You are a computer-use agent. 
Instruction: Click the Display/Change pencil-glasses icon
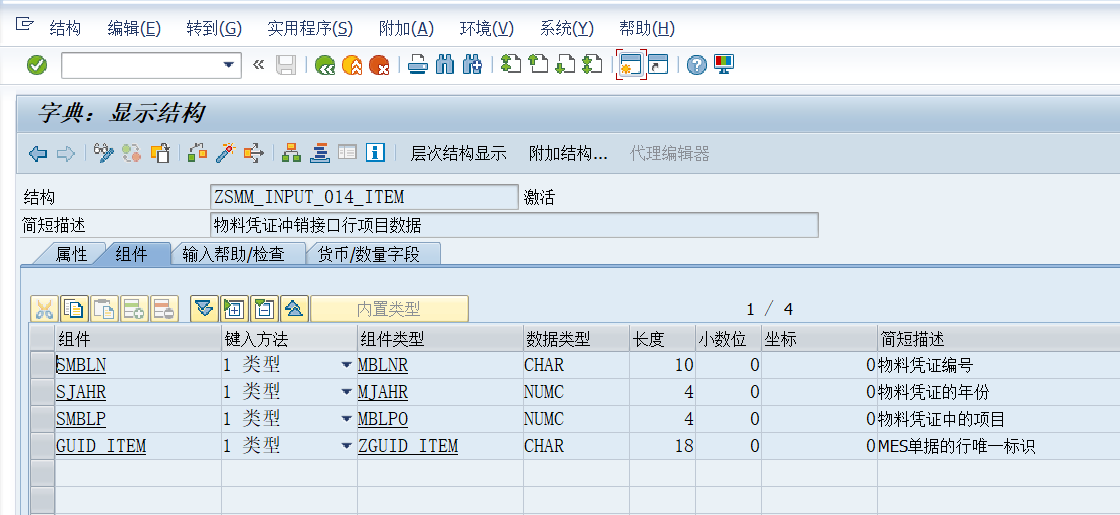(x=104, y=153)
